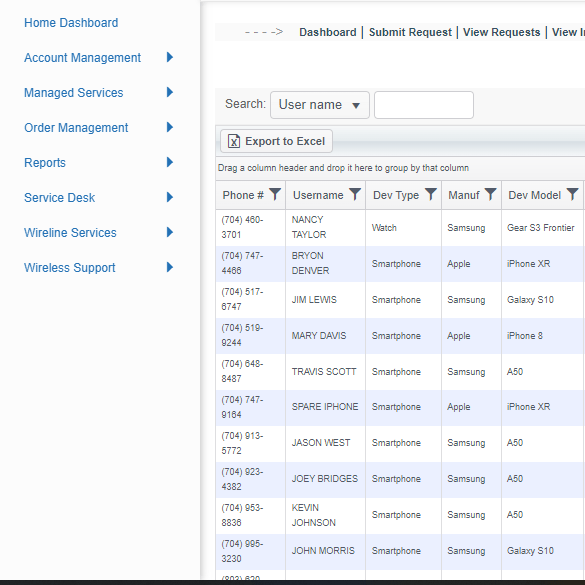Select JOHN MORRIS username cell
Image resolution: width=585 pixels, height=585 pixels.
(x=325, y=551)
